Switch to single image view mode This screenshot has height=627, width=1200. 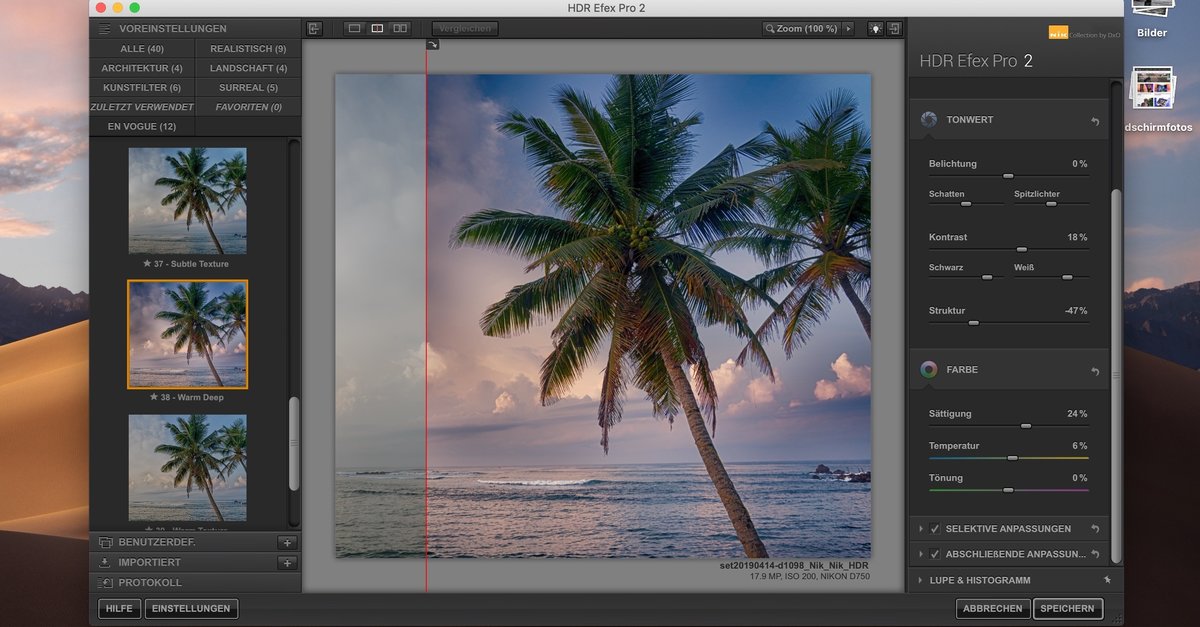click(353, 29)
